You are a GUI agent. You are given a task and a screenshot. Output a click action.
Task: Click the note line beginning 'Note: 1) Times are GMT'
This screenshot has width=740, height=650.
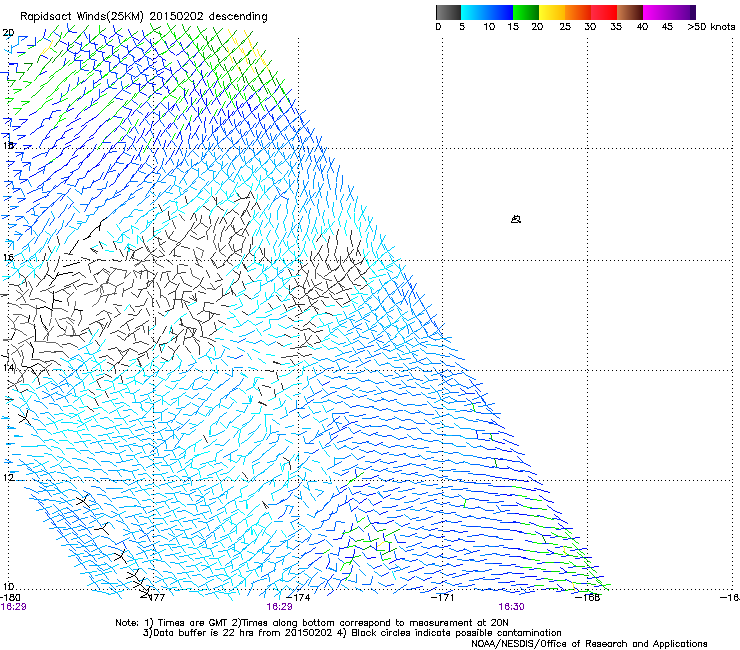pyautogui.click(x=312, y=623)
